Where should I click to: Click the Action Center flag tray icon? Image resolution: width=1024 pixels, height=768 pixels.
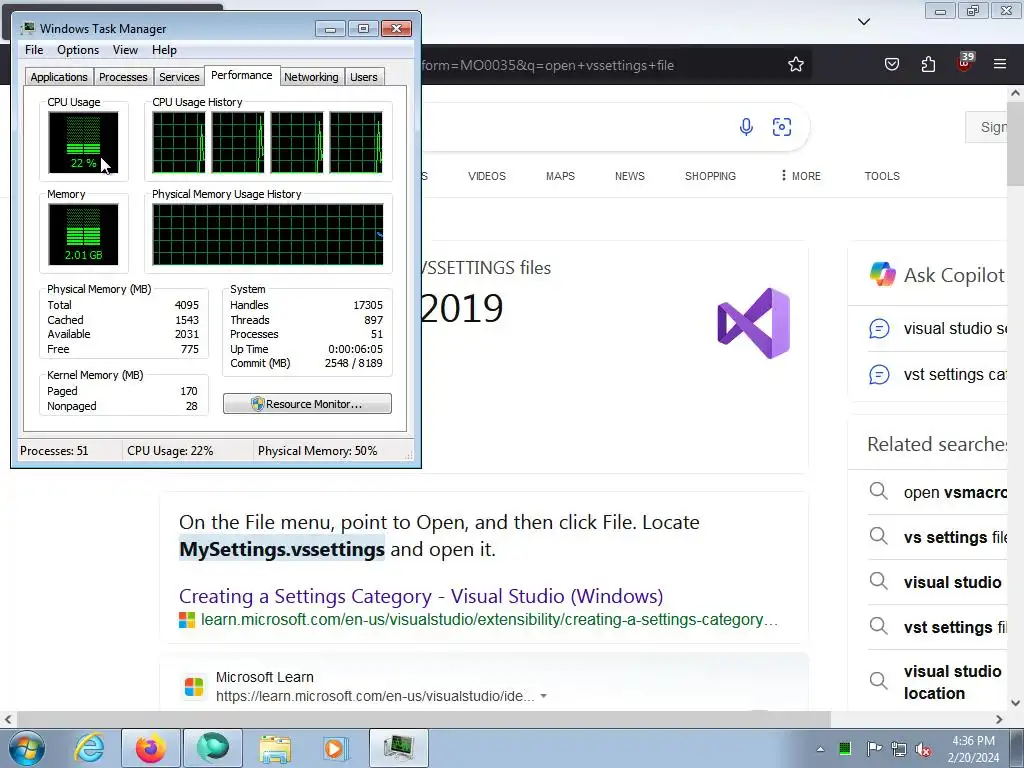tap(874, 748)
